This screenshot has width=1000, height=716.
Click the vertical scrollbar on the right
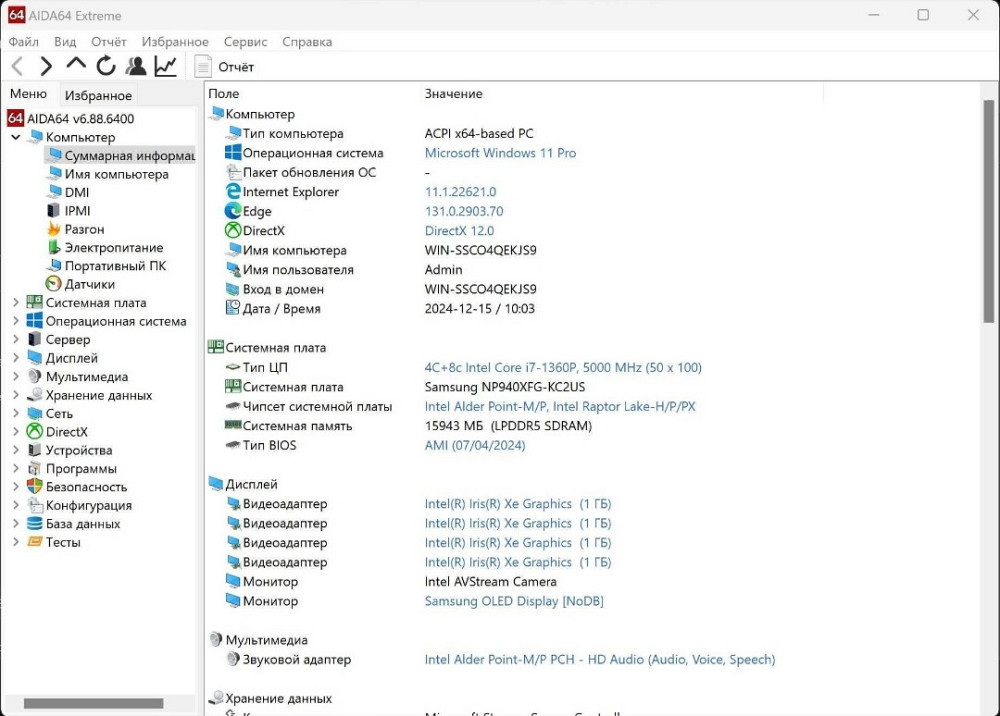(989, 210)
